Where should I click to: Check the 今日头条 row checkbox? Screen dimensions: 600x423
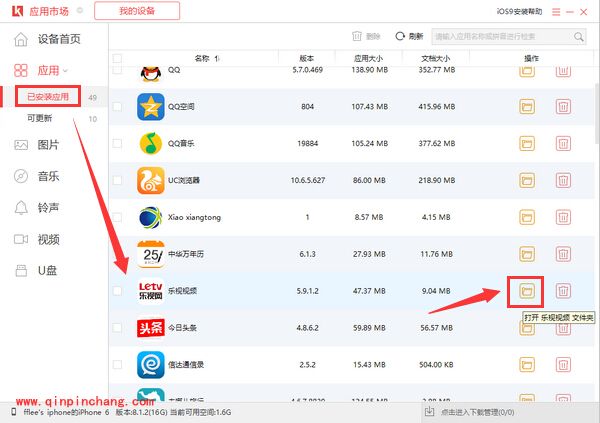(117, 328)
